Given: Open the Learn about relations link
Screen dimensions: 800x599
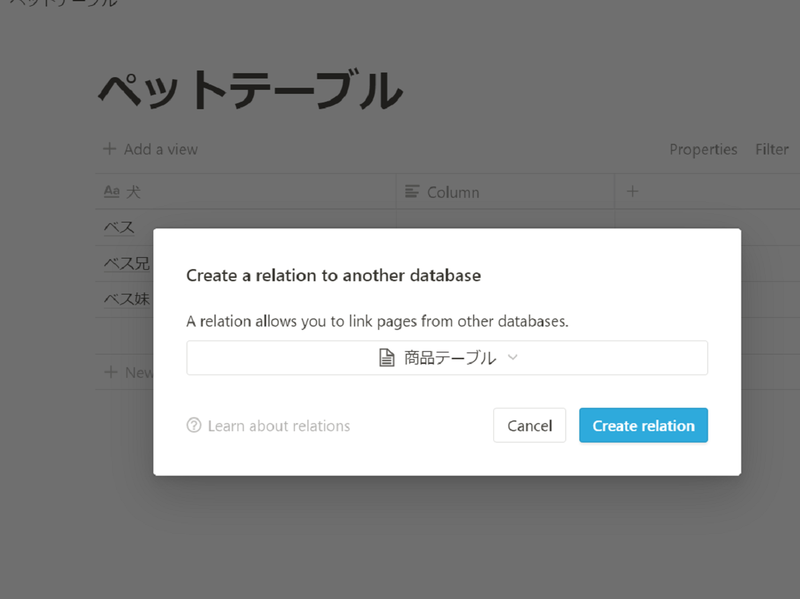Looking at the screenshot, I should pyautogui.click(x=278, y=426).
